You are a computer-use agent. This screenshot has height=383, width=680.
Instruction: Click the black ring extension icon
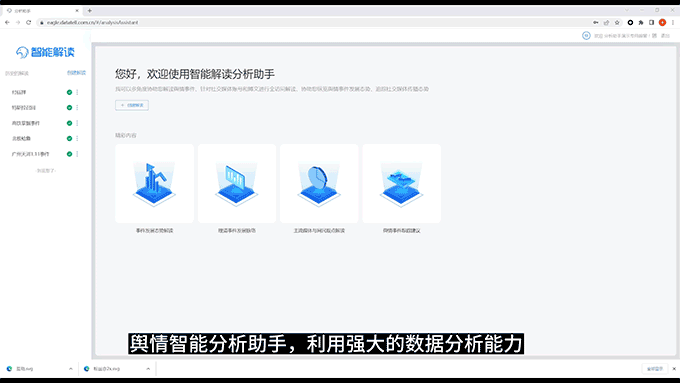point(630,23)
